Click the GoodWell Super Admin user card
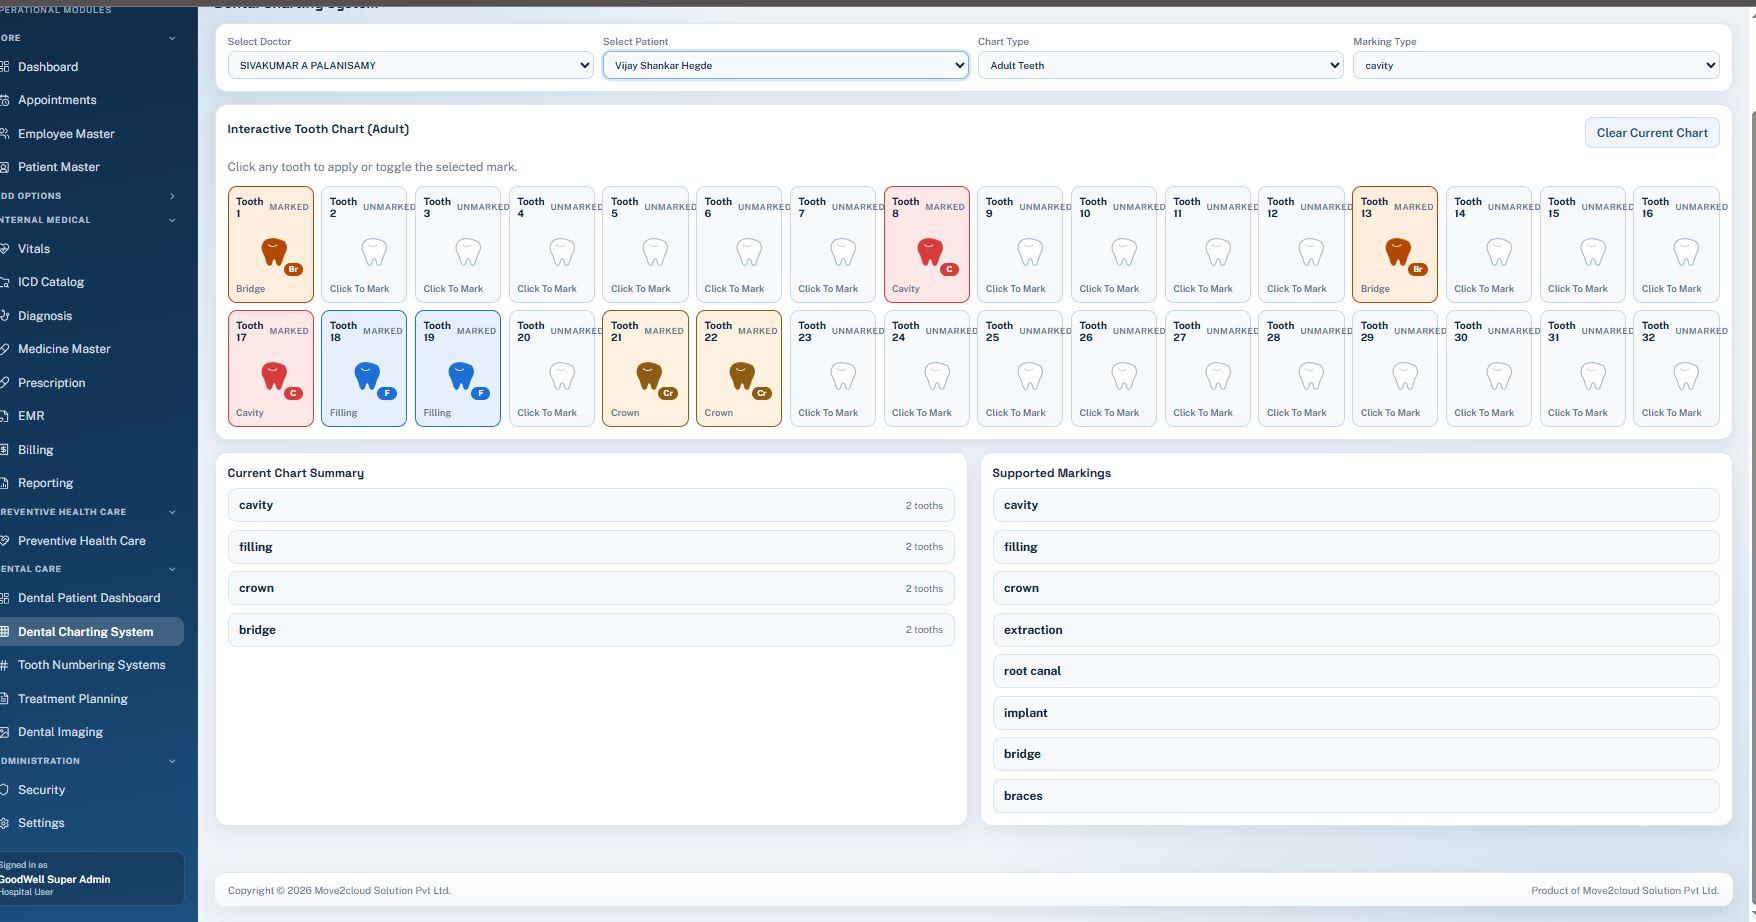The height and width of the screenshot is (922, 1756). tap(90, 879)
